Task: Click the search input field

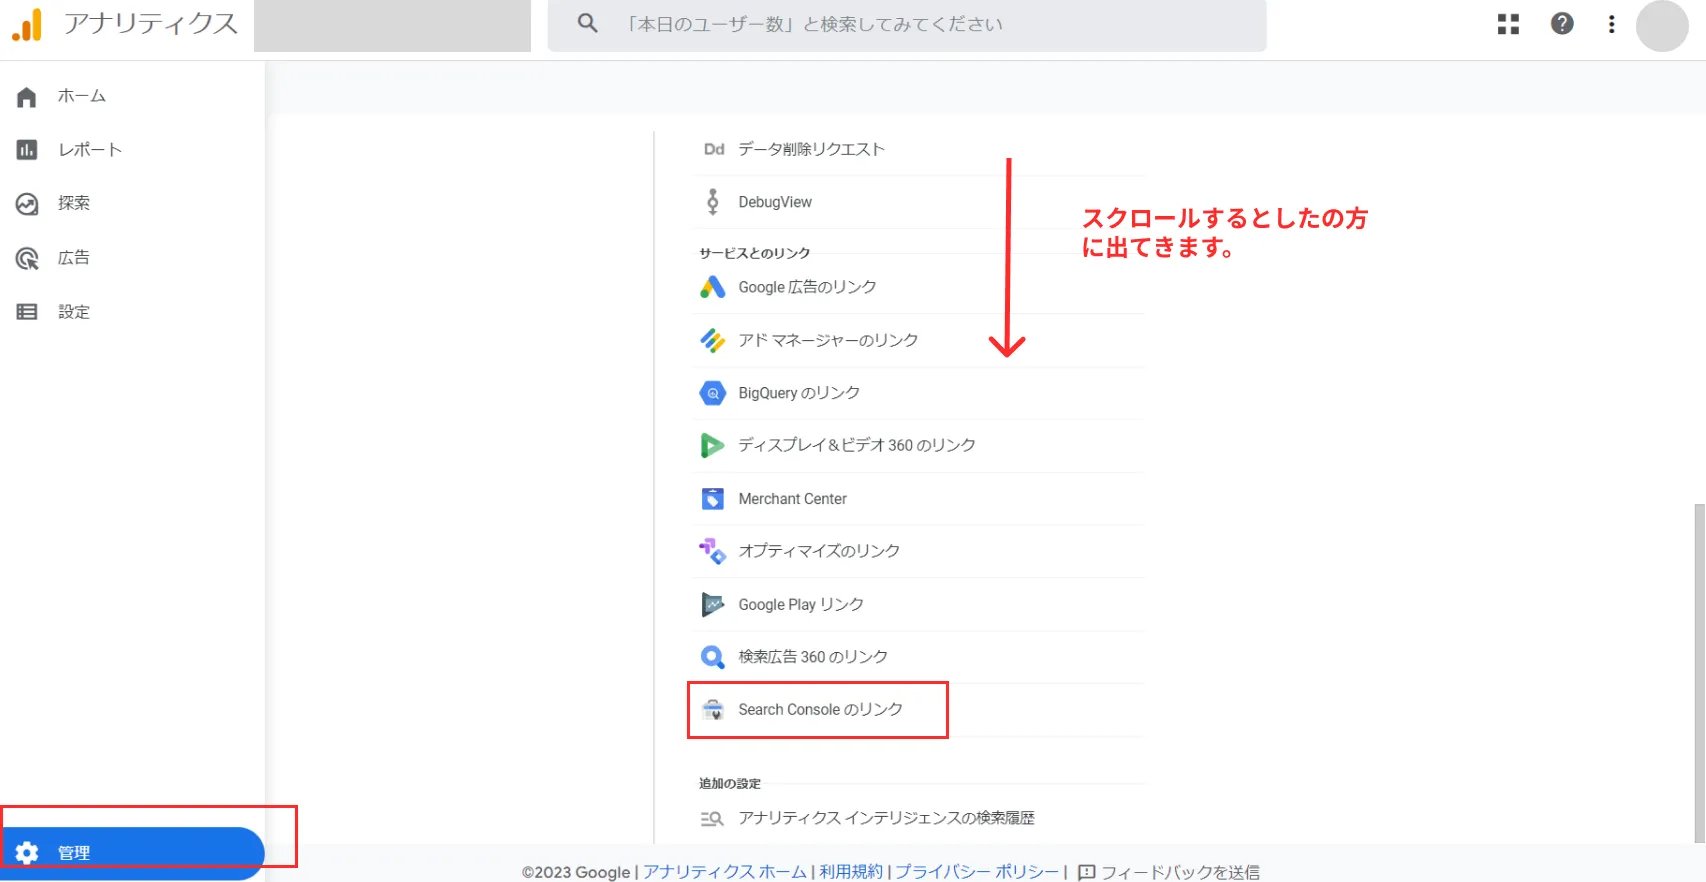Action: point(907,25)
